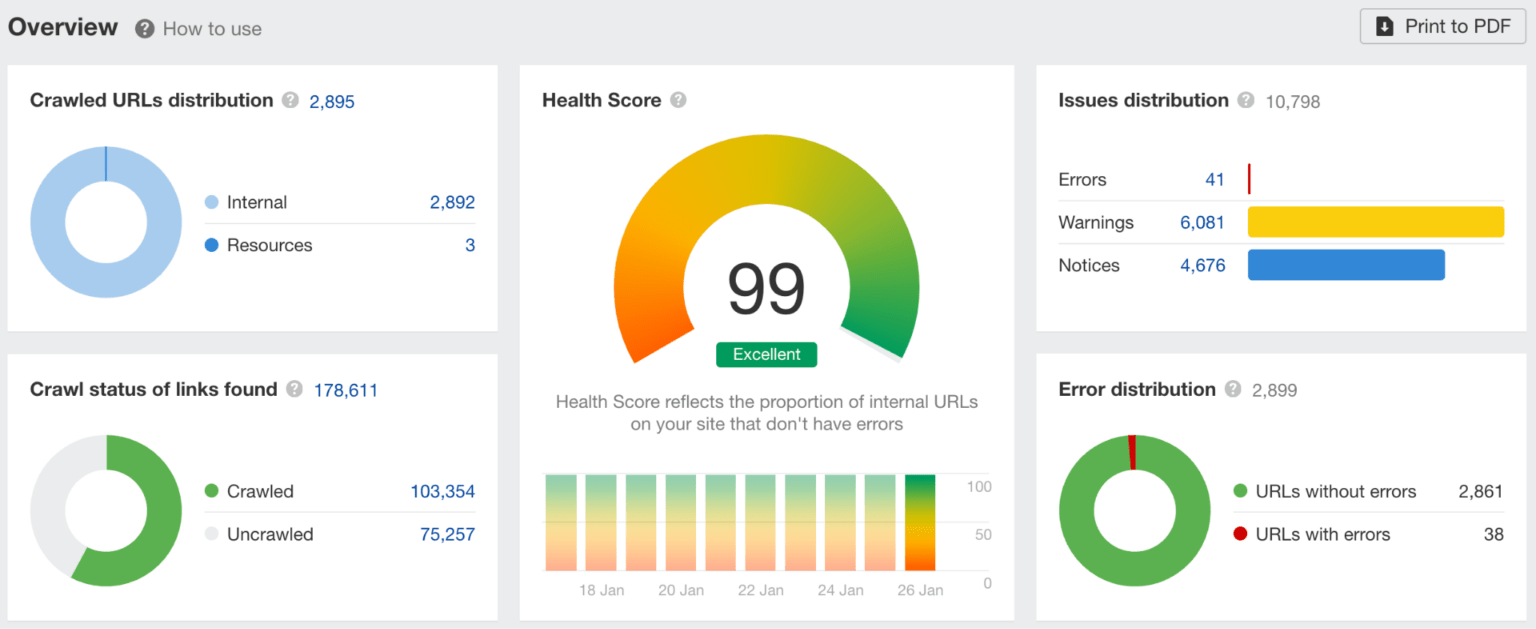Open the Errors count of 41
The image size is (1536, 629).
tap(1214, 180)
